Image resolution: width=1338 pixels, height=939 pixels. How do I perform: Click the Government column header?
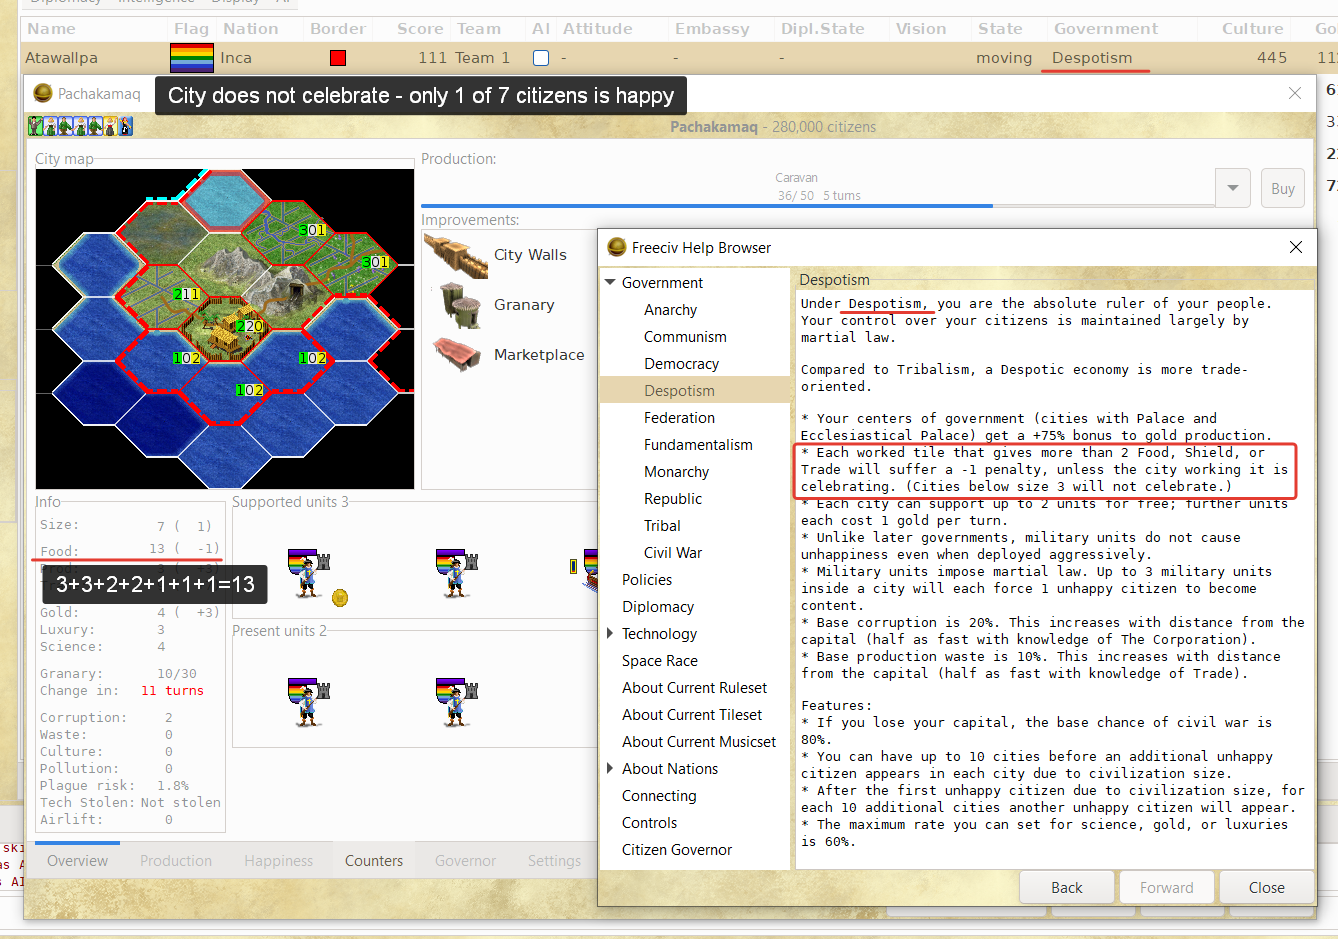click(x=1106, y=29)
